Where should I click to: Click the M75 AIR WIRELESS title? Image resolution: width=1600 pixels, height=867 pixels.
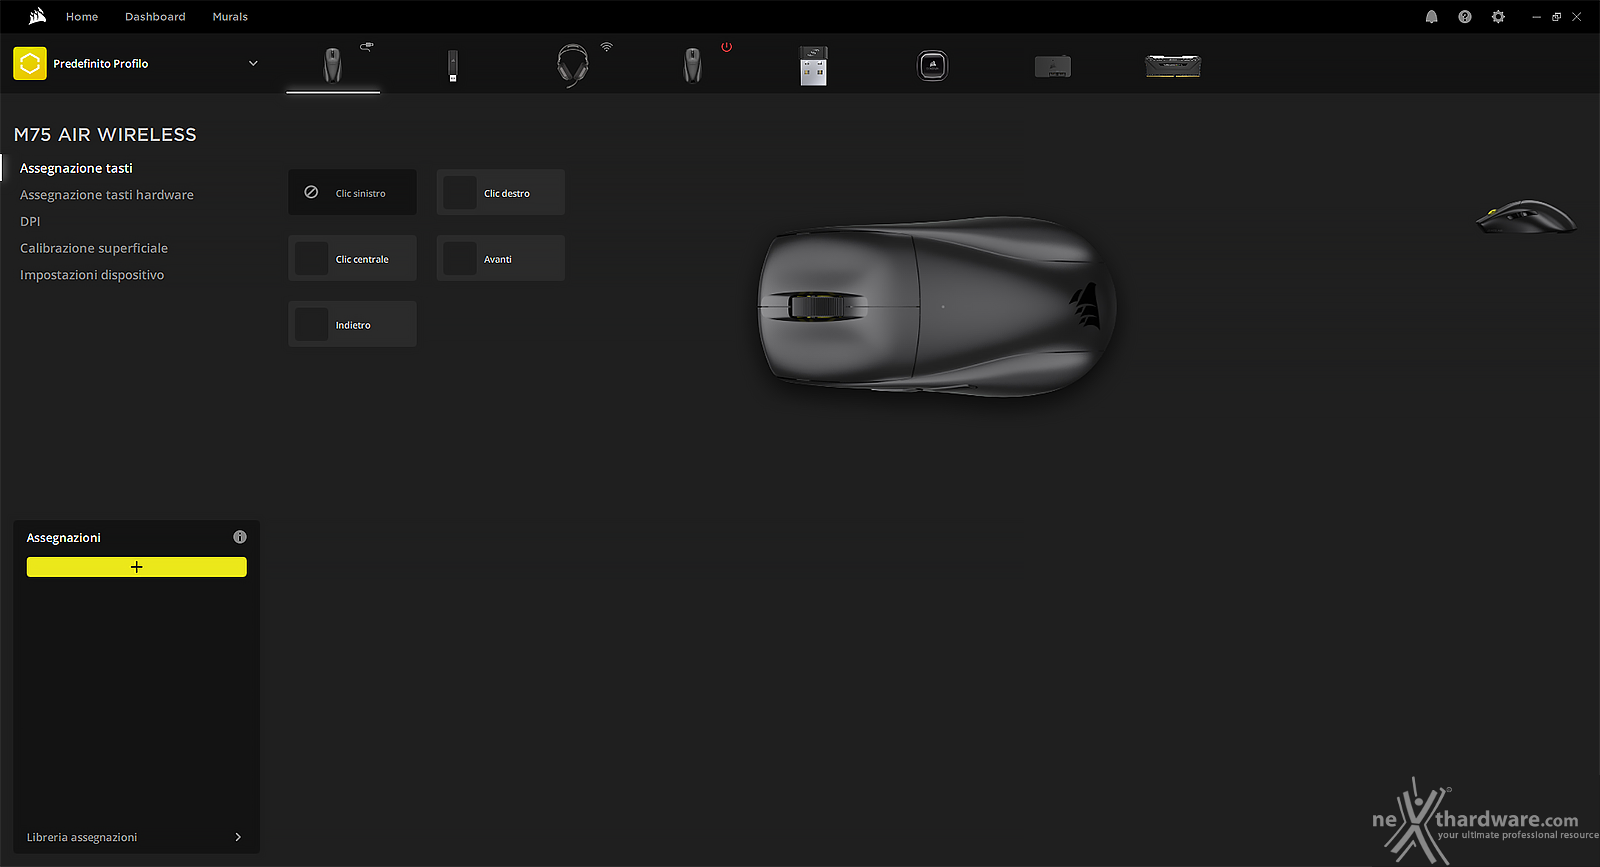pyautogui.click(x=105, y=135)
